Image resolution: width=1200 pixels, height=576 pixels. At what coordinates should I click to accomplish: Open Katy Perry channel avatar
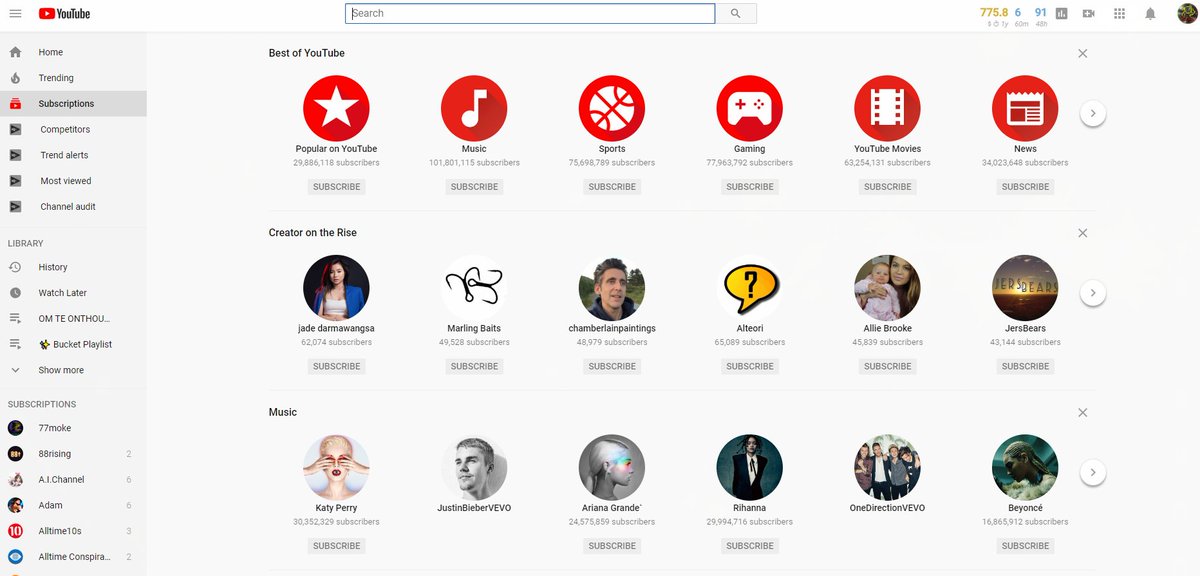tap(336, 467)
